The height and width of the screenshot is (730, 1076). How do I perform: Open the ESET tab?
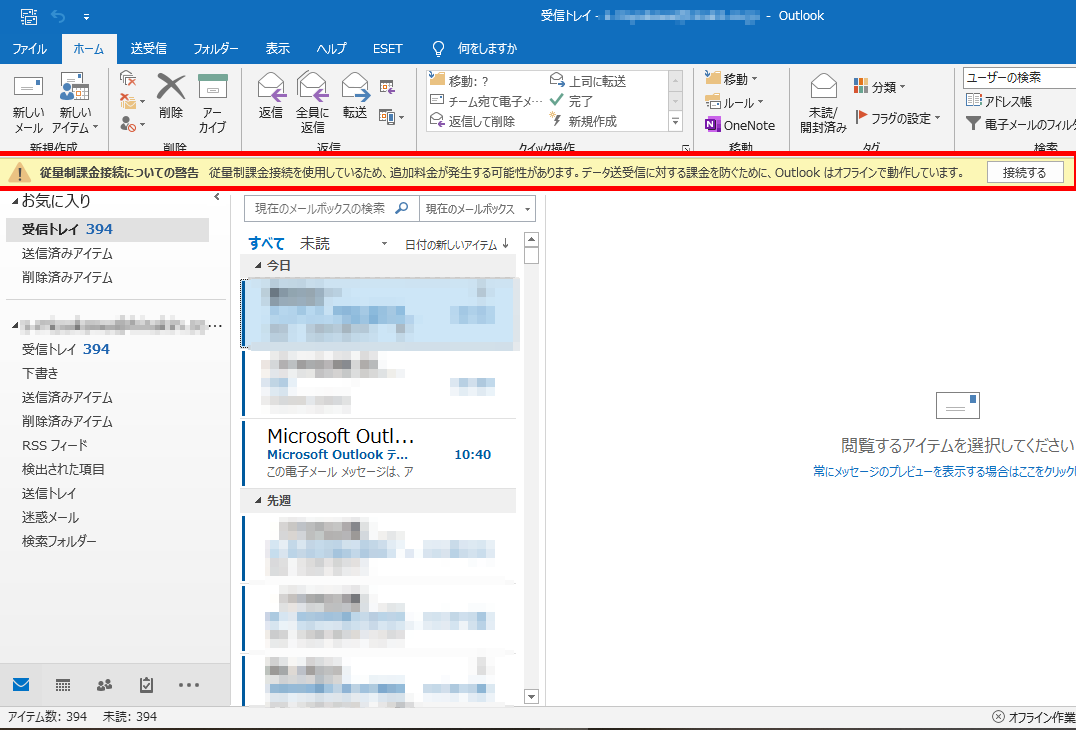(388, 49)
